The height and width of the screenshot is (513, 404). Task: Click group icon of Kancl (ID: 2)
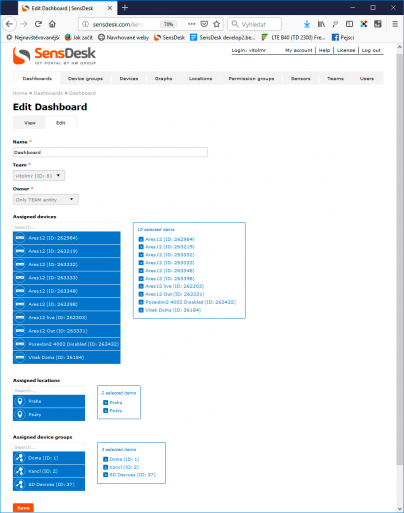(x=20, y=471)
